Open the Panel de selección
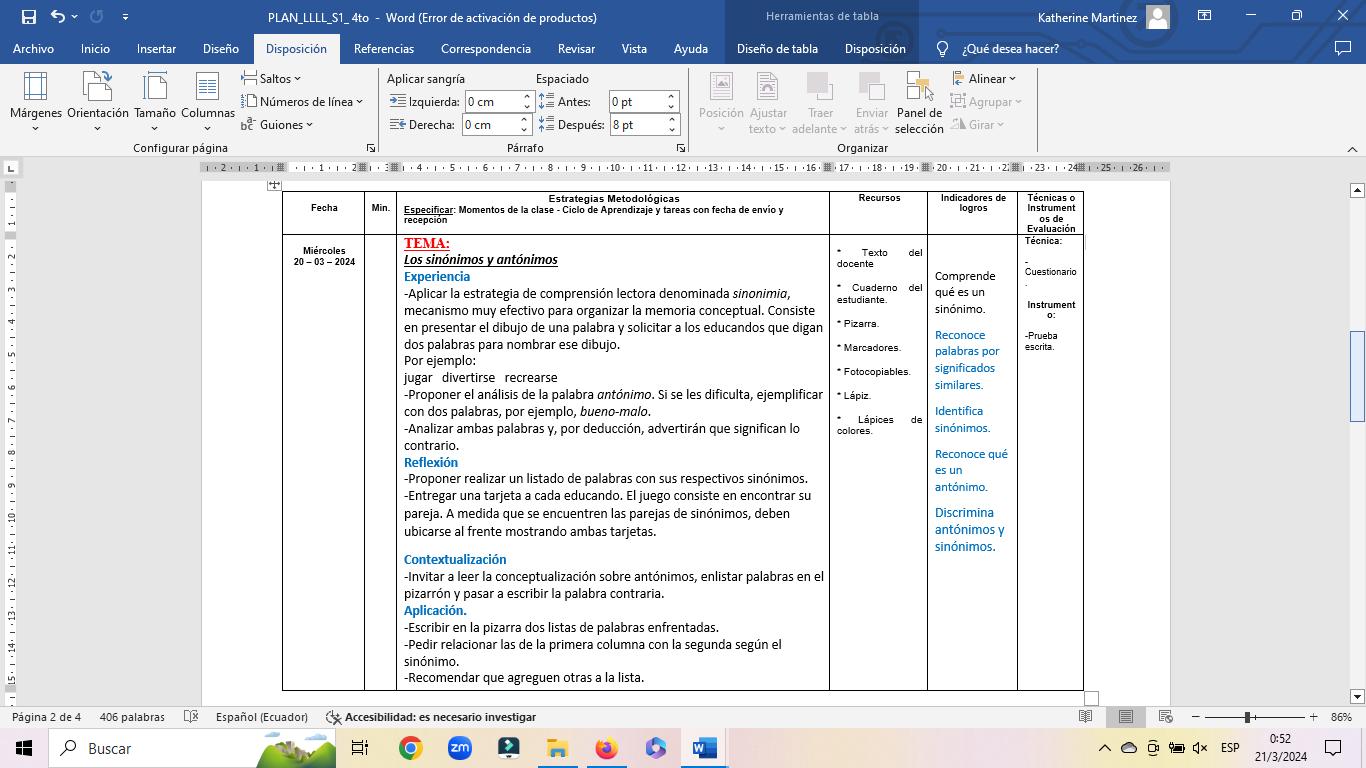The width and height of the screenshot is (1366, 768). [x=919, y=101]
